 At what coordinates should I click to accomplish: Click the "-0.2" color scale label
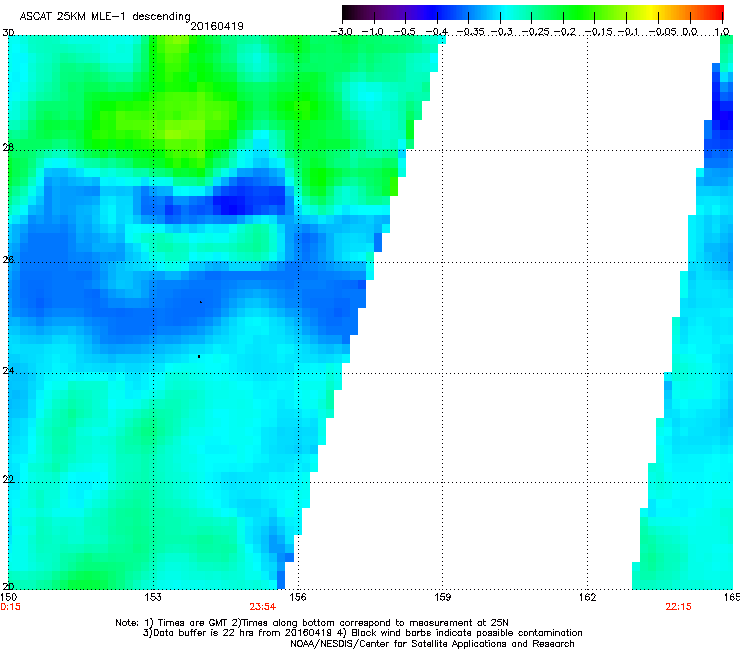565,32
